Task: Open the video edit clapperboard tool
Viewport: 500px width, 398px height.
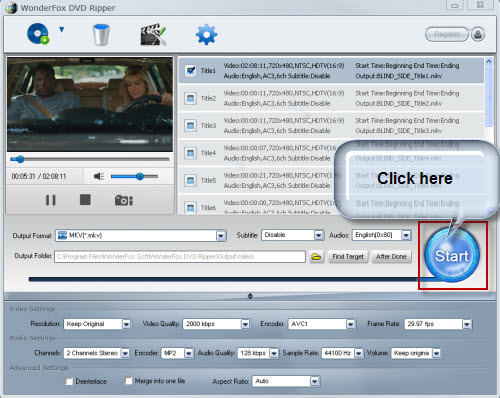Action: pyautogui.click(x=153, y=34)
